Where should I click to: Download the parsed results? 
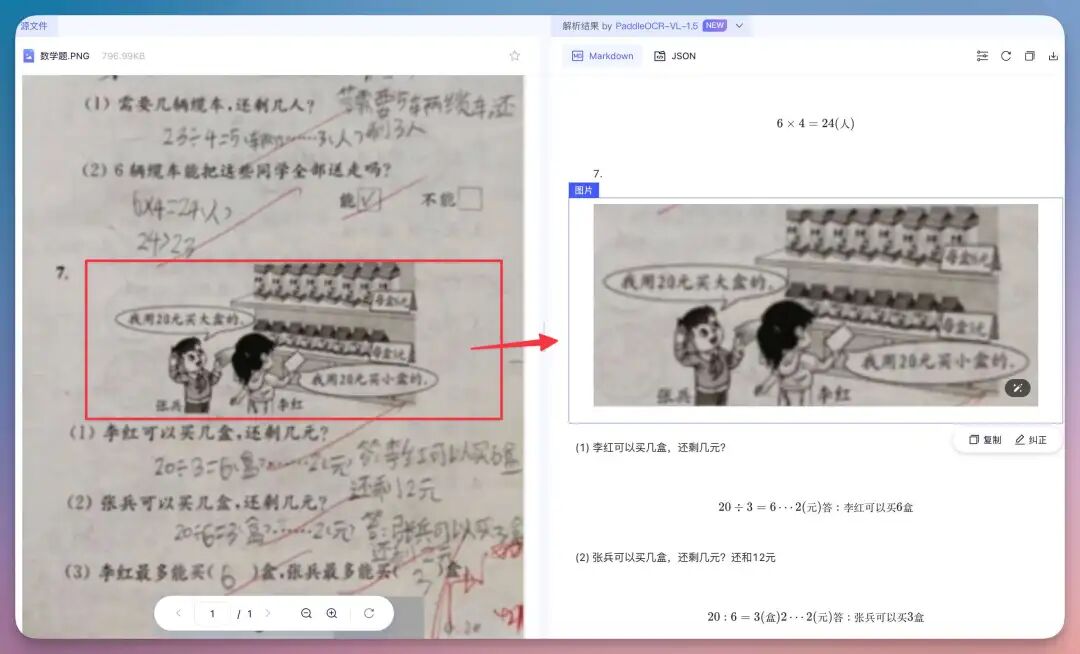coord(1053,57)
